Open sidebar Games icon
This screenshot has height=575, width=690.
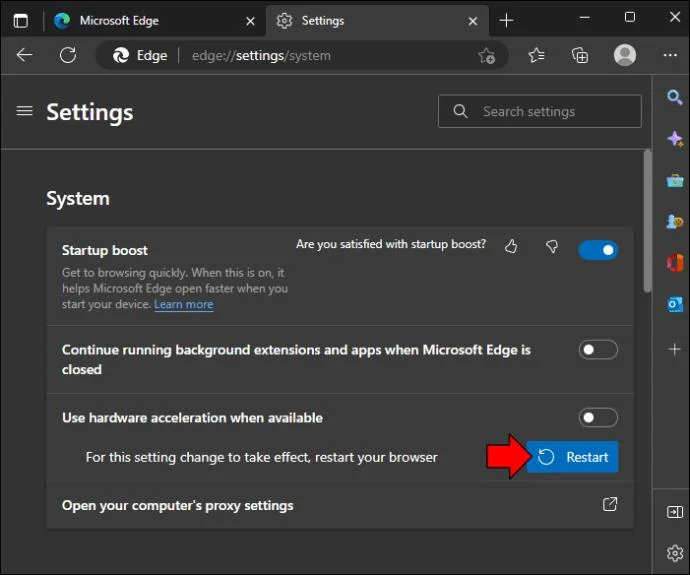pos(675,221)
